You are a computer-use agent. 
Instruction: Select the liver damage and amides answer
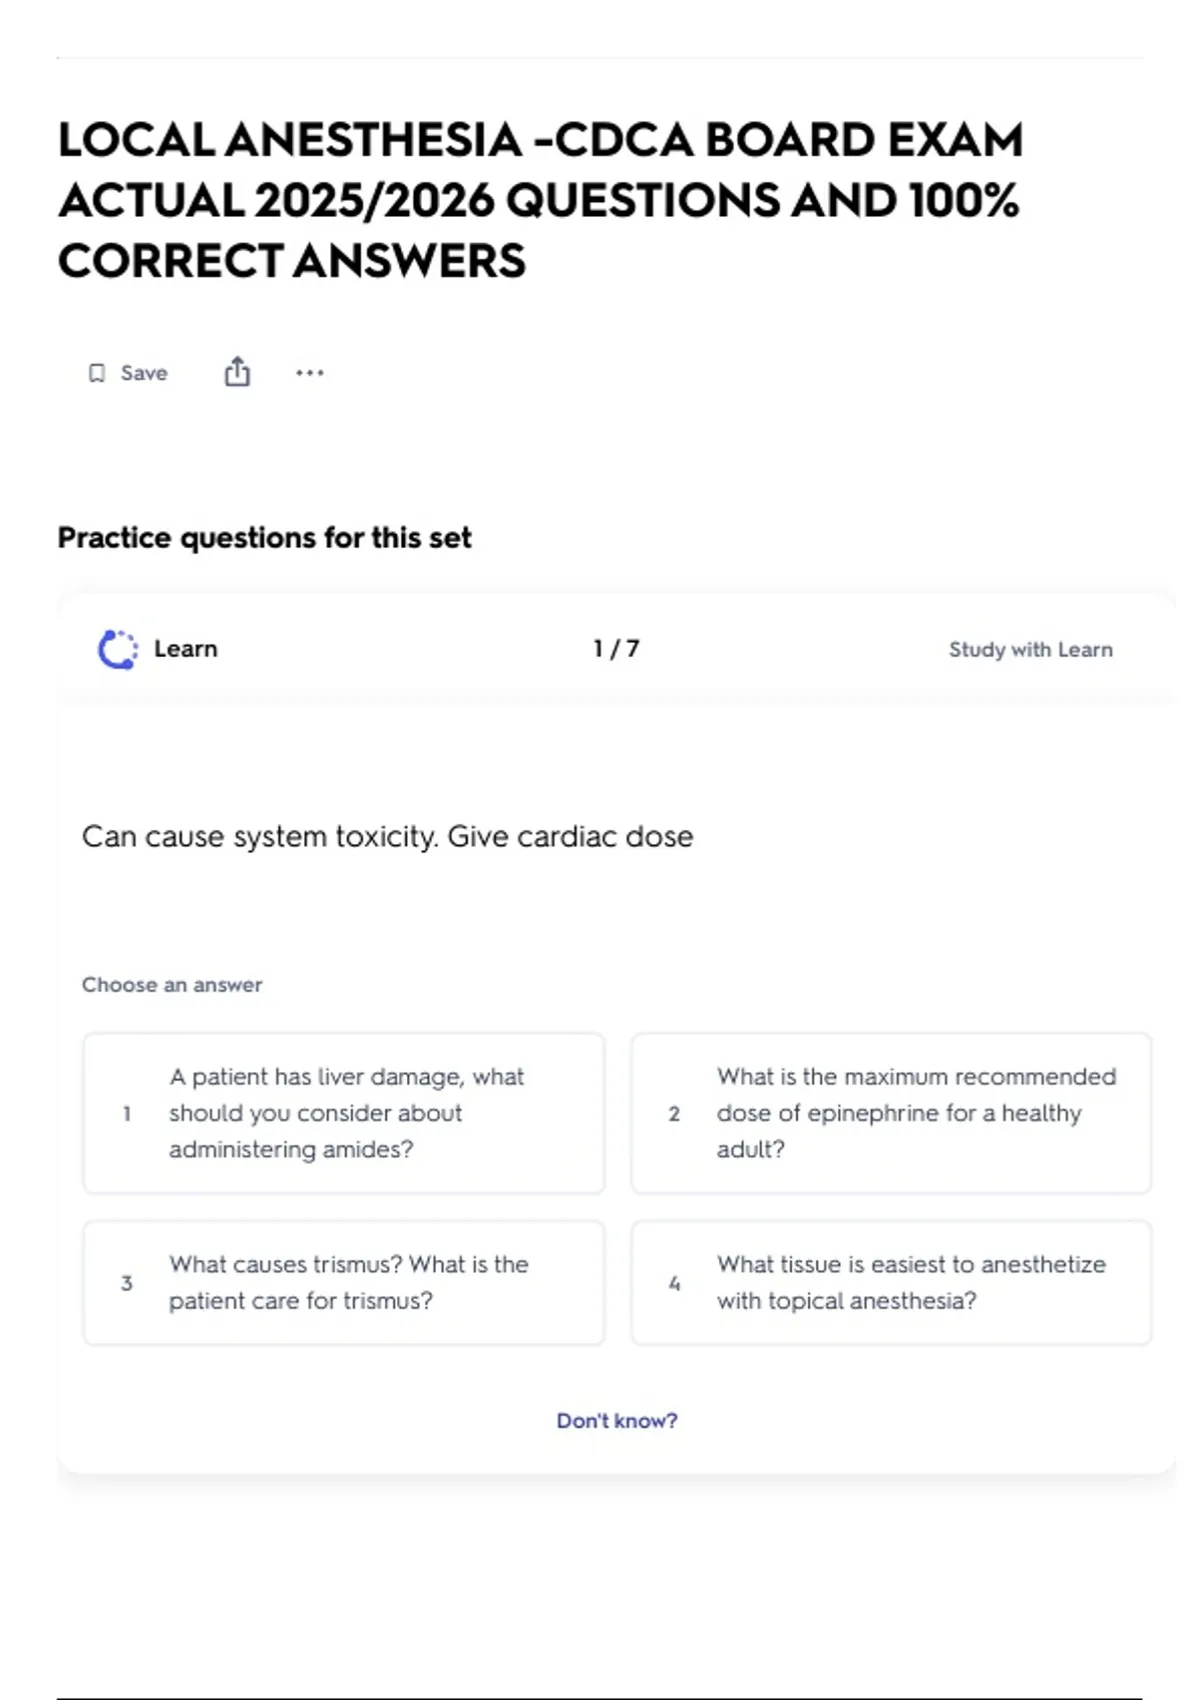point(346,1113)
